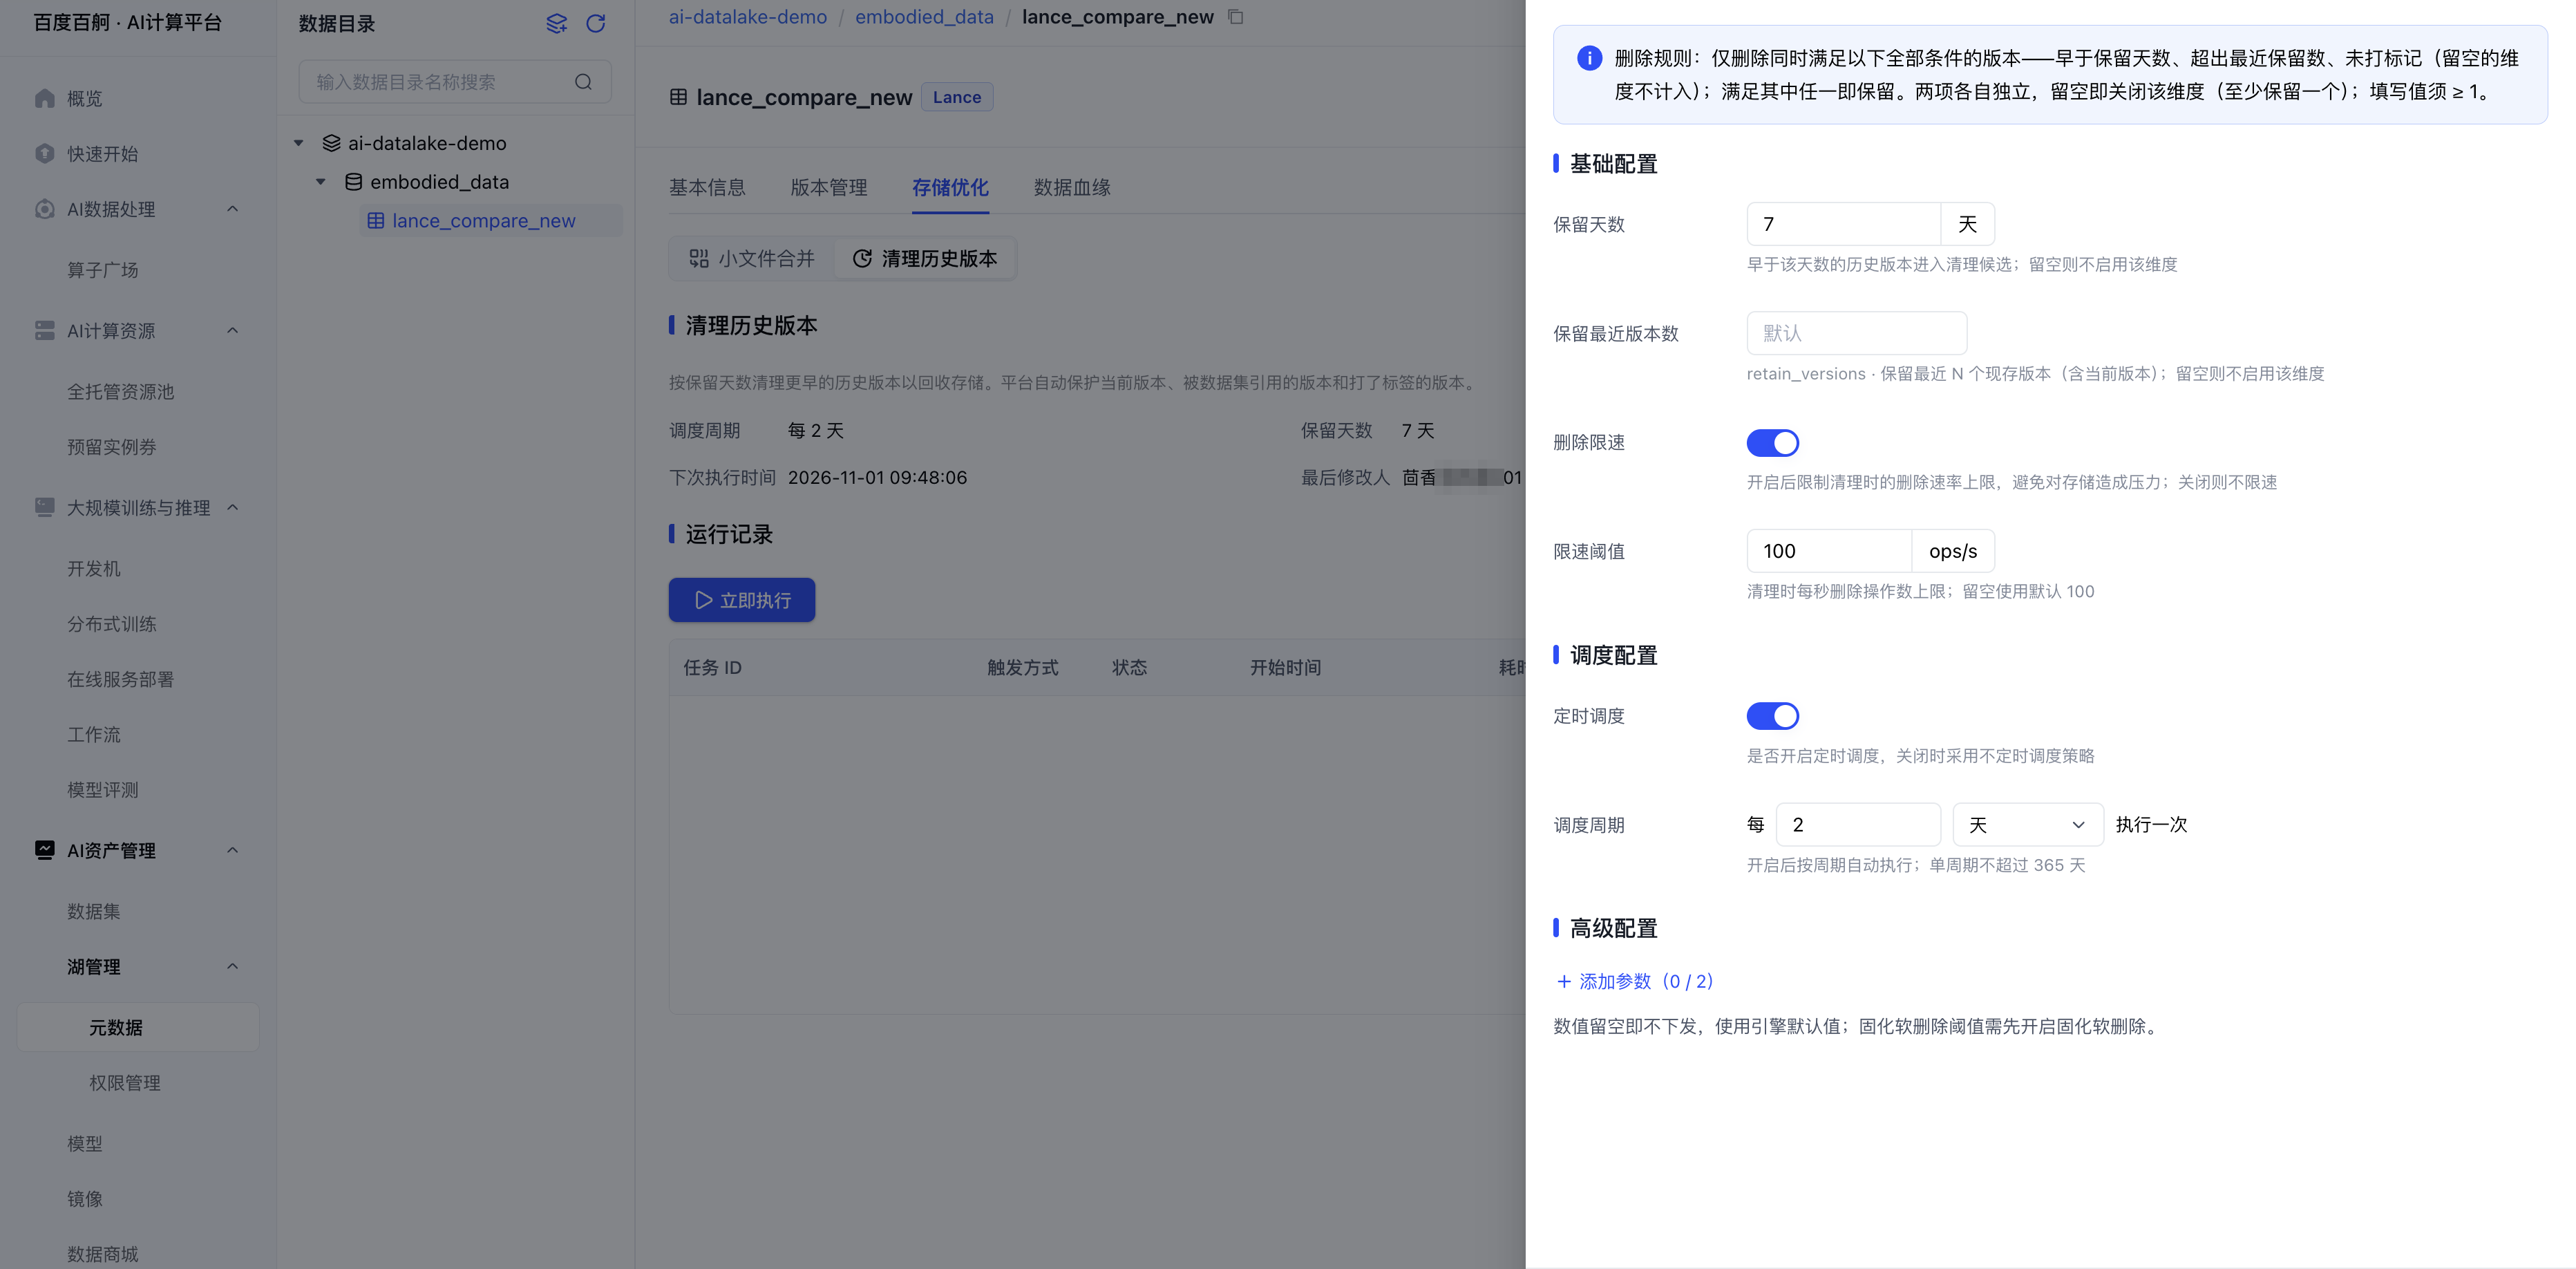The height and width of the screenshot is (1269, 2576).
Task: Click the ai-datalake-demo layers icon
Action: point(331,143)
